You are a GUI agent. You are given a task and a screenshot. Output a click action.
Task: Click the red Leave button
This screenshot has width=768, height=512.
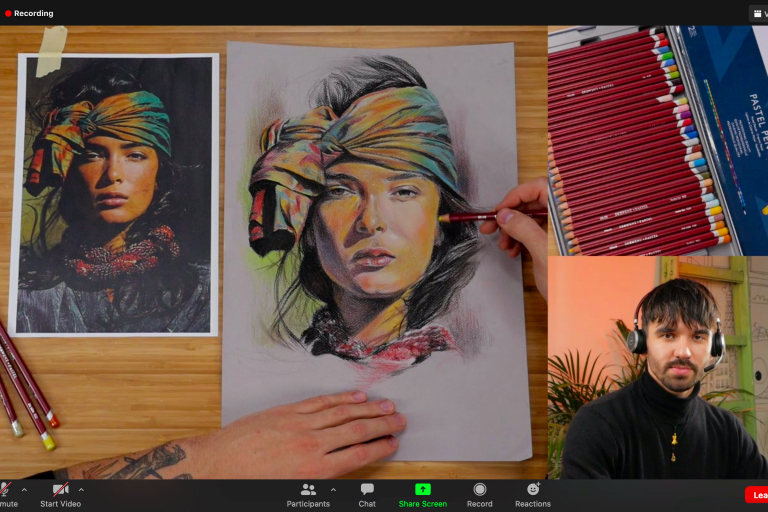coord(756,495)
